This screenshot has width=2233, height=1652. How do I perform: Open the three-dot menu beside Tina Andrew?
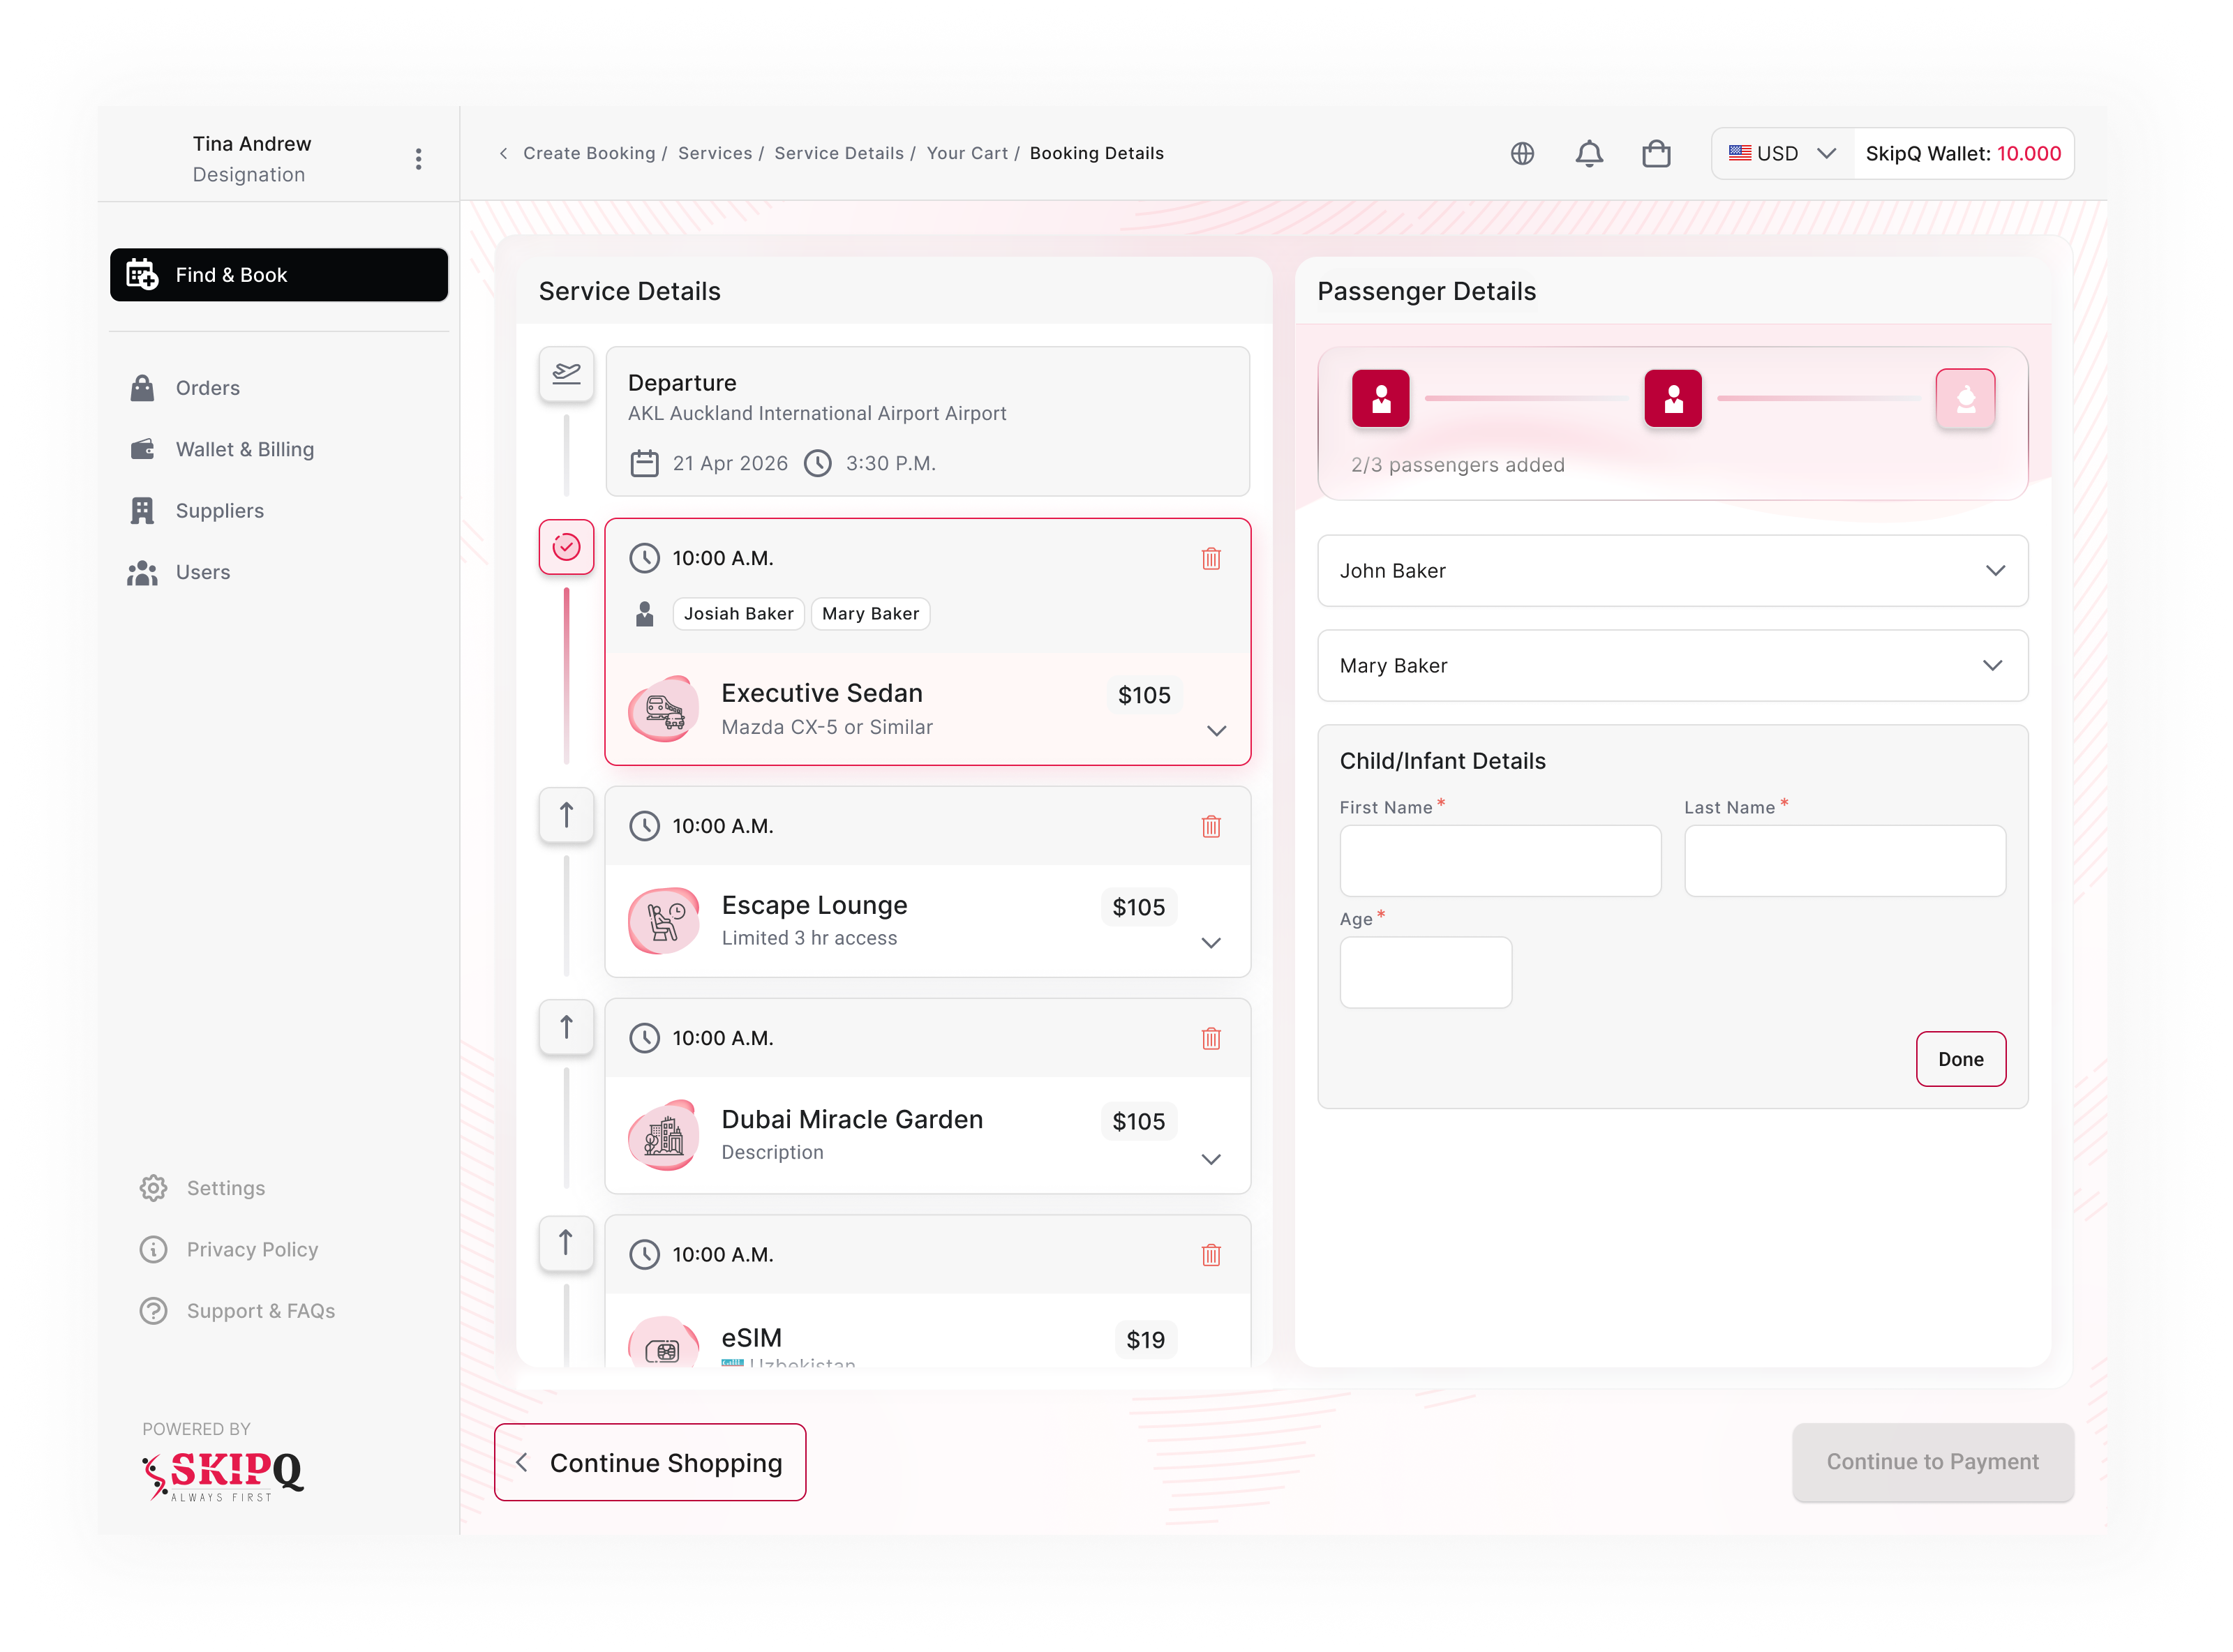tap(418, 159)
